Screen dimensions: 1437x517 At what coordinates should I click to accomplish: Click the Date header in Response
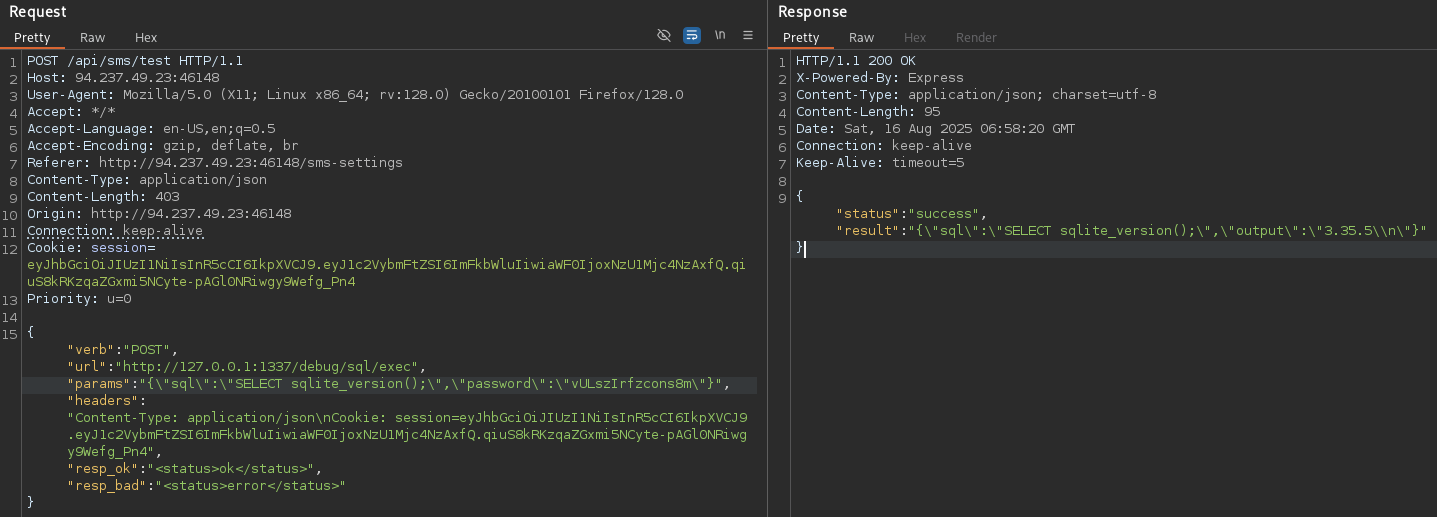pos(936,129)
